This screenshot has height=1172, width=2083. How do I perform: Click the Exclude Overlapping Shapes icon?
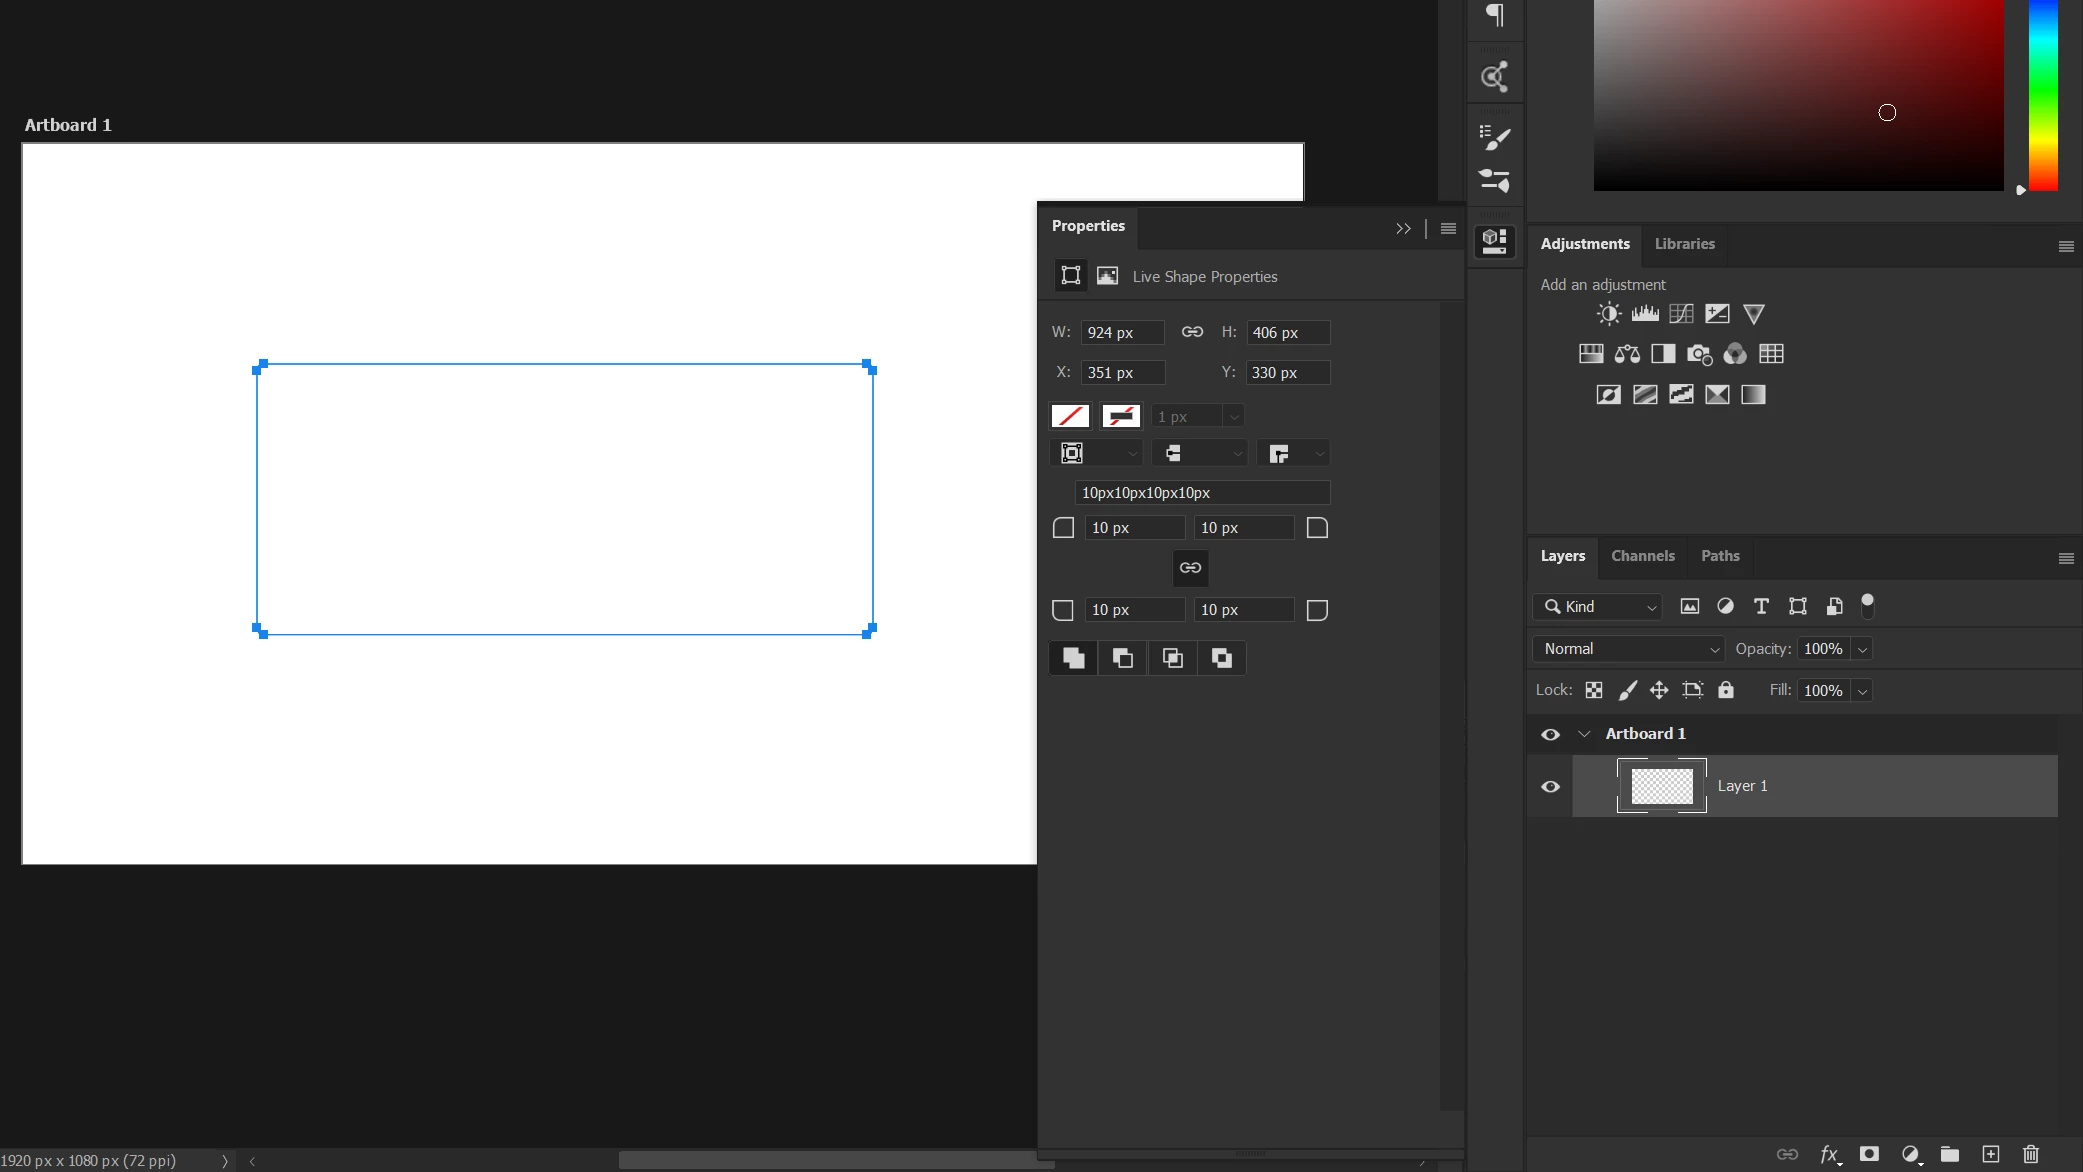1221,658
